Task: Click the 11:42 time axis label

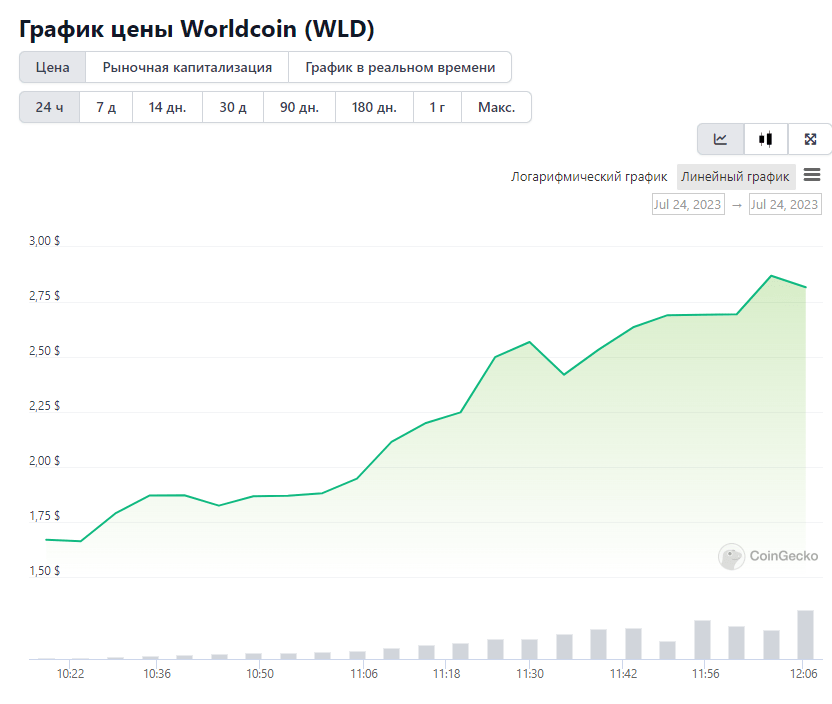Action: pyautogui.click(x=623, y=674)
